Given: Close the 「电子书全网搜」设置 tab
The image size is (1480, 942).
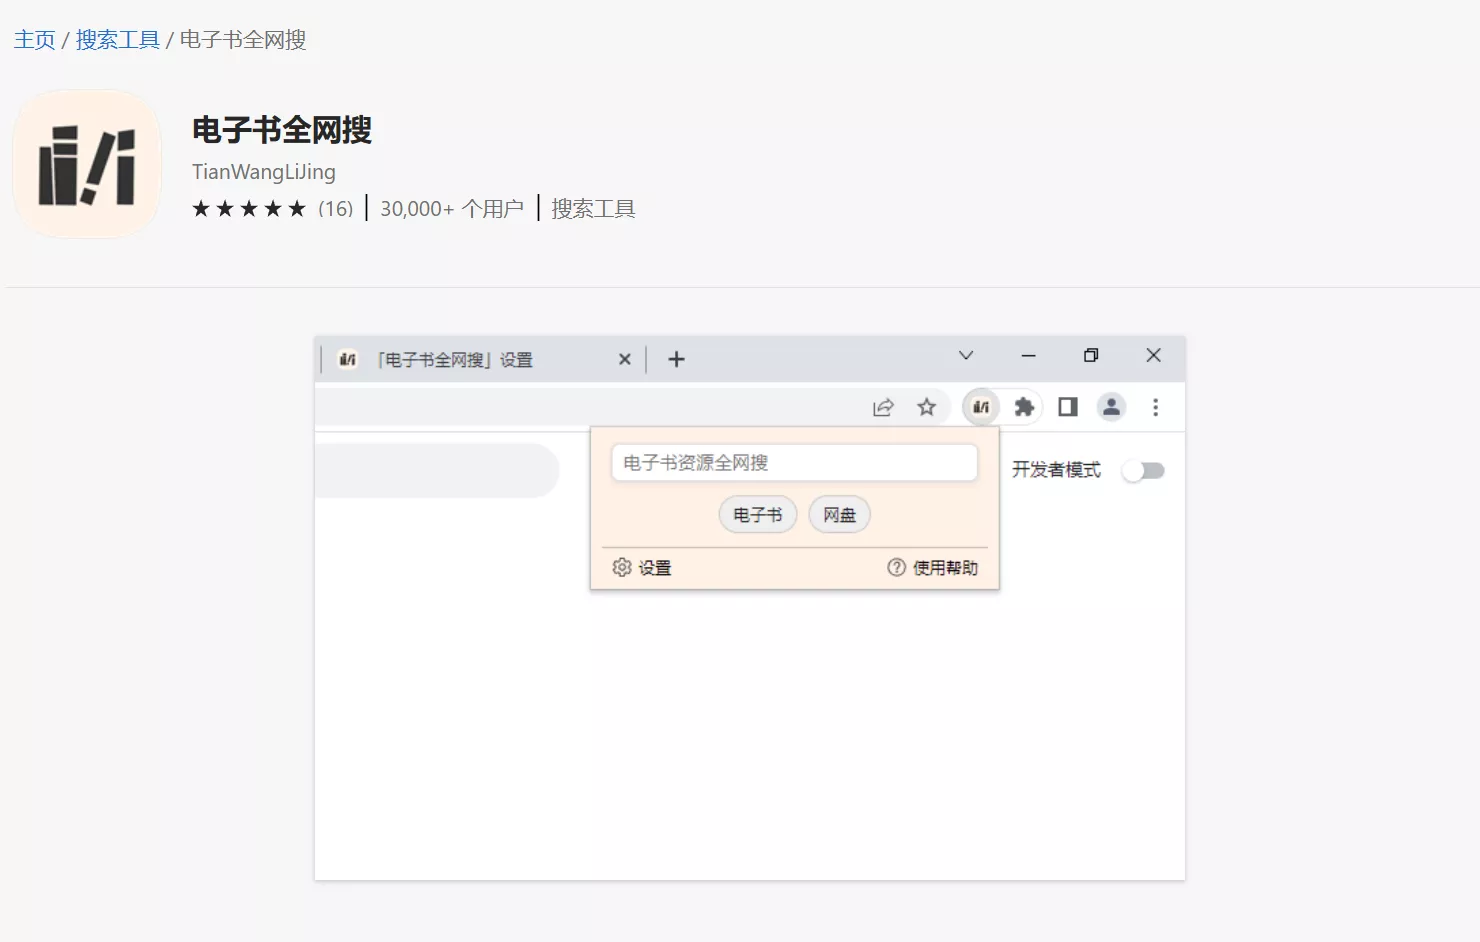Looking at the screenshot, I should click(625, 359).
